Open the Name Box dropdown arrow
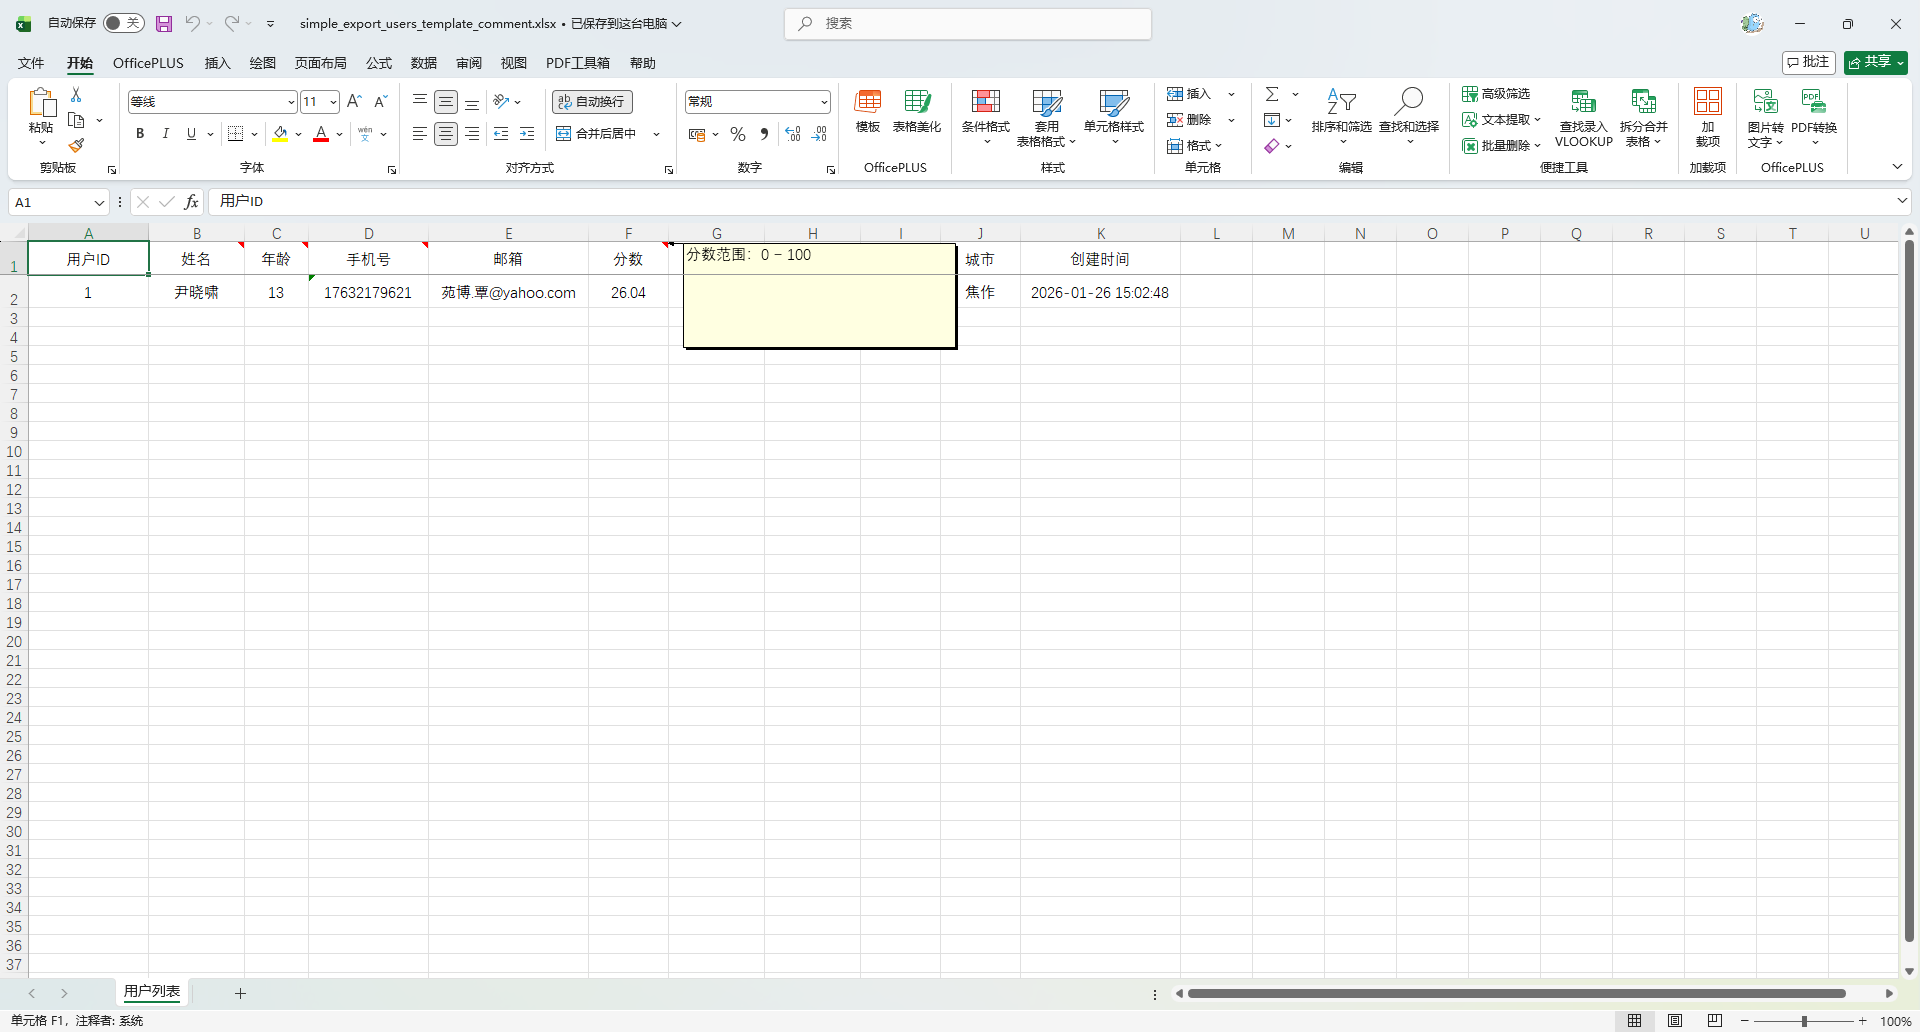The width and height of the screenshot is (1920, 1032). coord(99,203)
